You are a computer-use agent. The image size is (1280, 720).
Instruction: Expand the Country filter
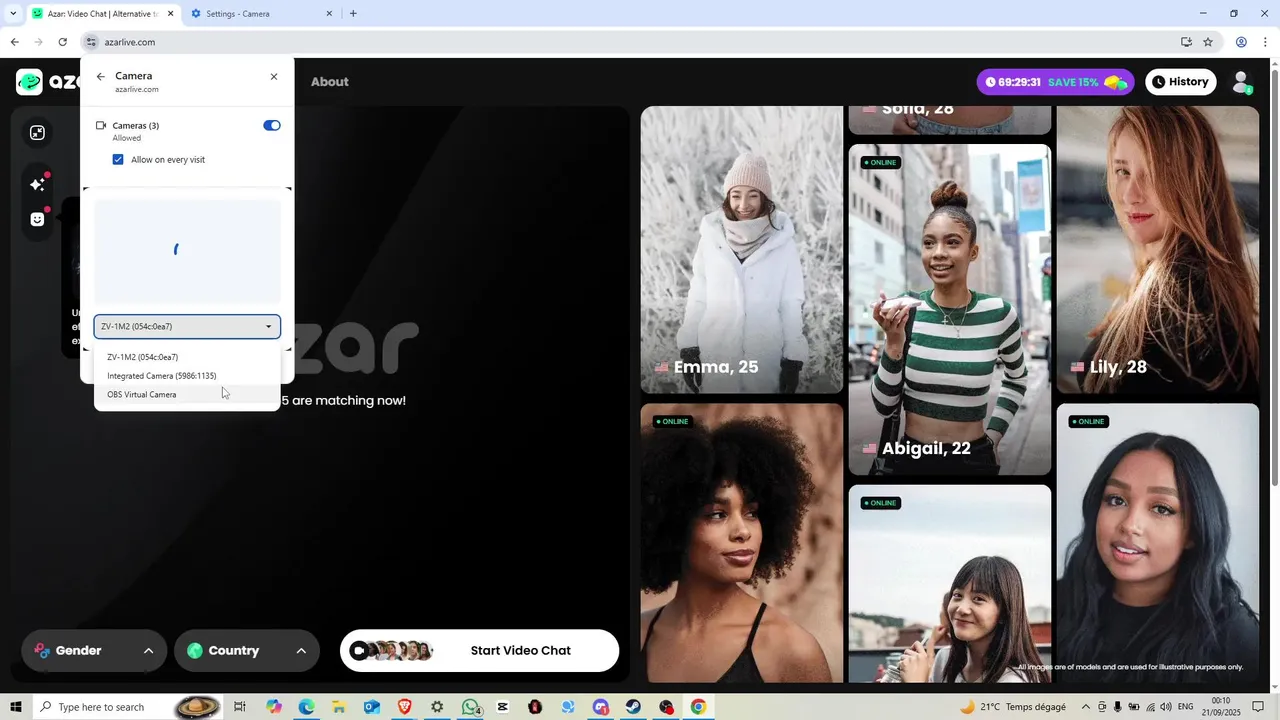pos(247,651)
